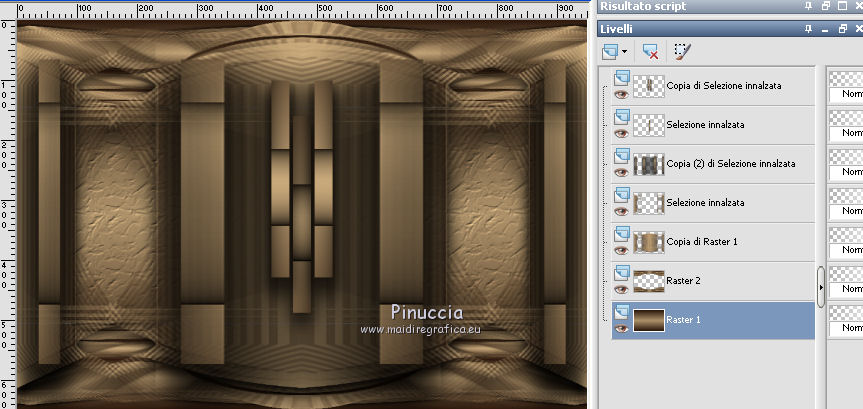This screenshot has height=409, width=863.
Task: Hide the Copia di Selezione innalzata layer
Action: 621,94
